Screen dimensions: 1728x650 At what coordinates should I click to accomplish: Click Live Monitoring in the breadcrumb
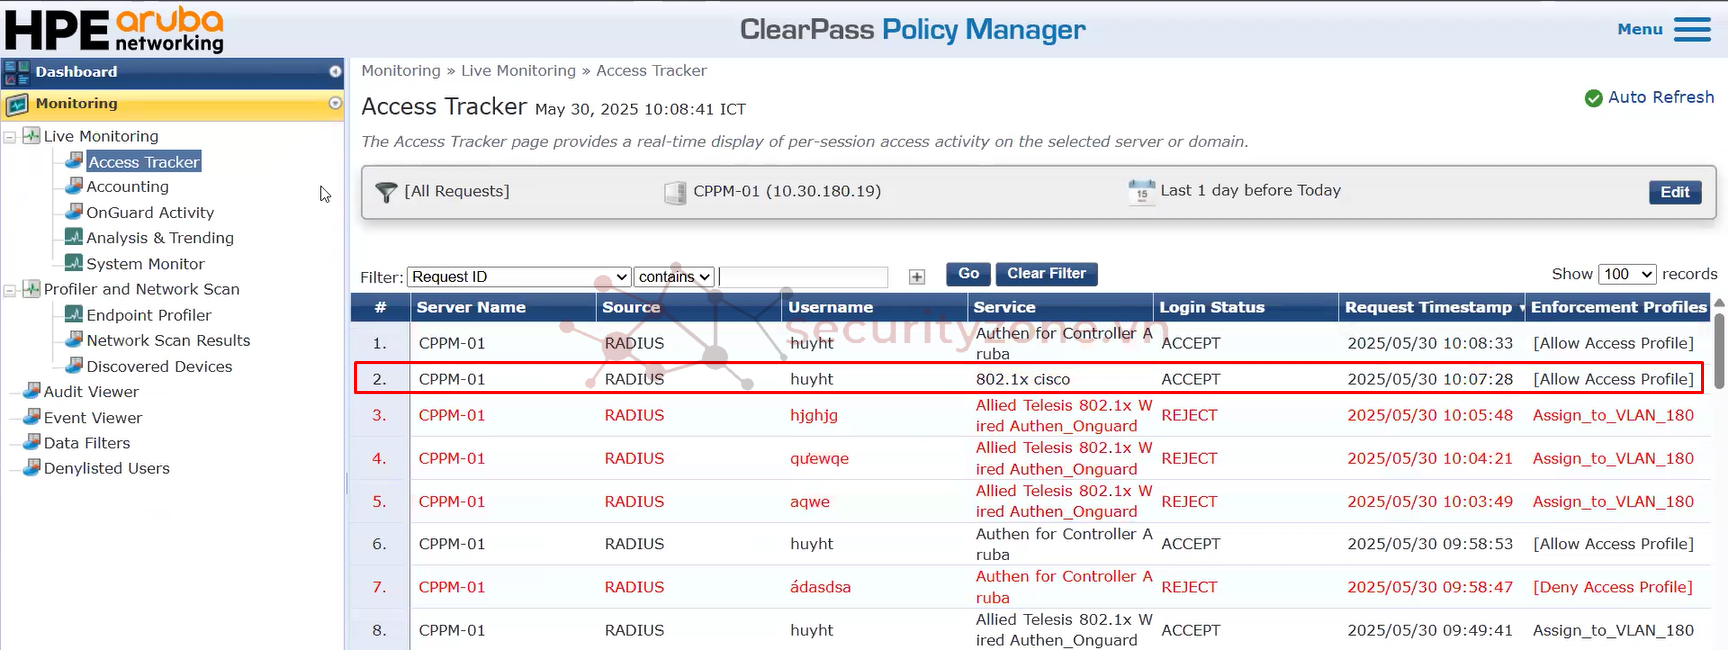(x=518, y=71)
